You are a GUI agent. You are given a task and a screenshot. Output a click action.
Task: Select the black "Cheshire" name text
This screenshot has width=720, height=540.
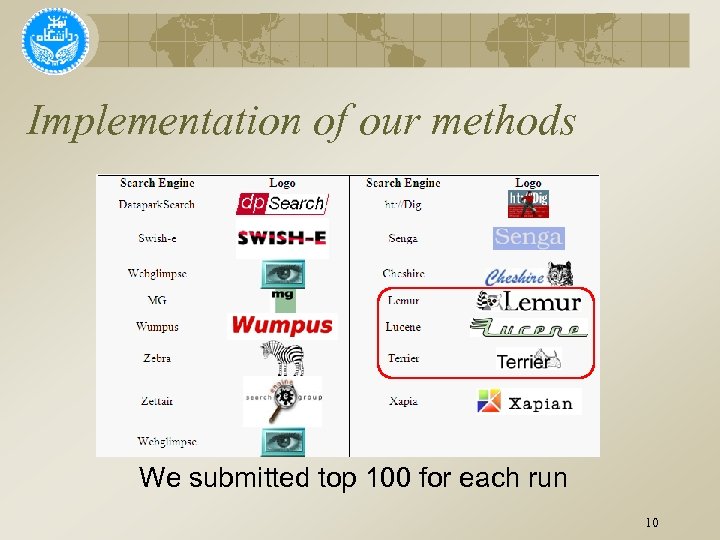[403, 274]
